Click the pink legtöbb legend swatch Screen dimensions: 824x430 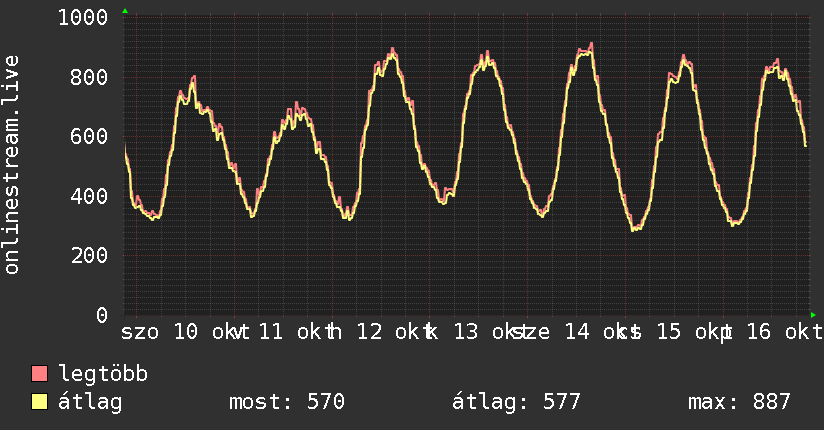[39, 374]
